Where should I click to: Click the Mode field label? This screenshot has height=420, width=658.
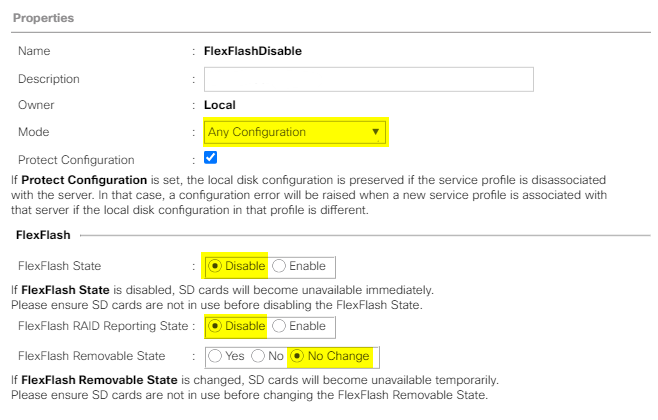pos(34,132)
